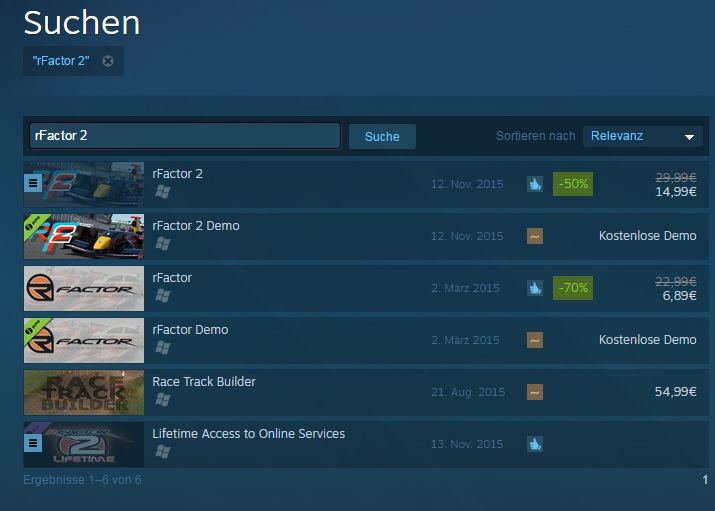Open the Race Track Builder thumbnail
Viewport: 715px width, 511px height.
(84, 392)
